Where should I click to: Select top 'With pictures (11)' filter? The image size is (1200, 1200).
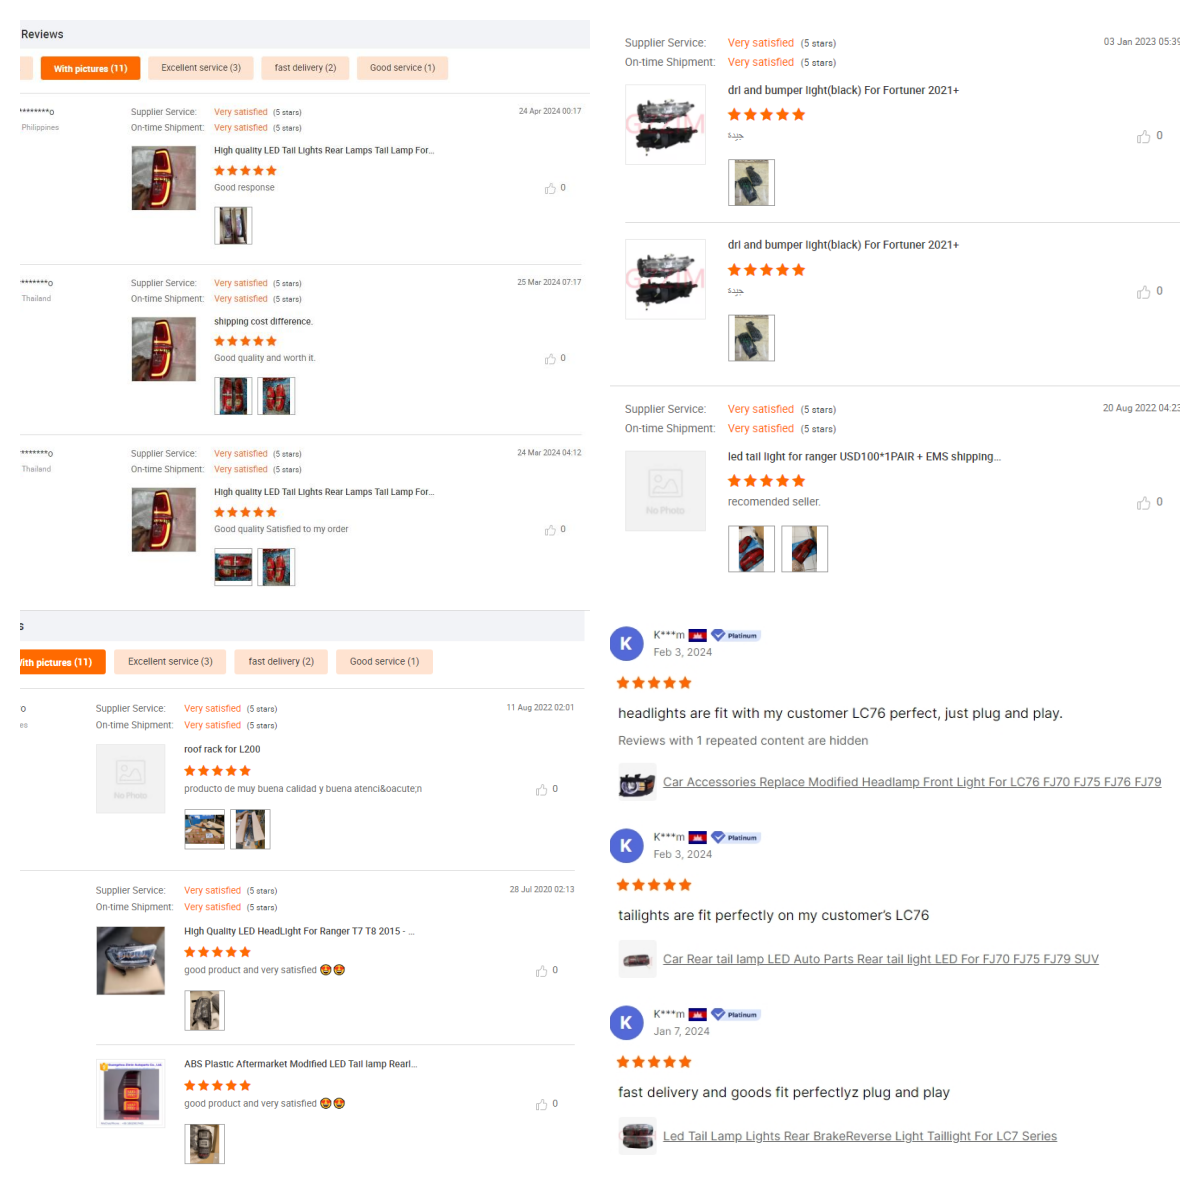point(91,68)
